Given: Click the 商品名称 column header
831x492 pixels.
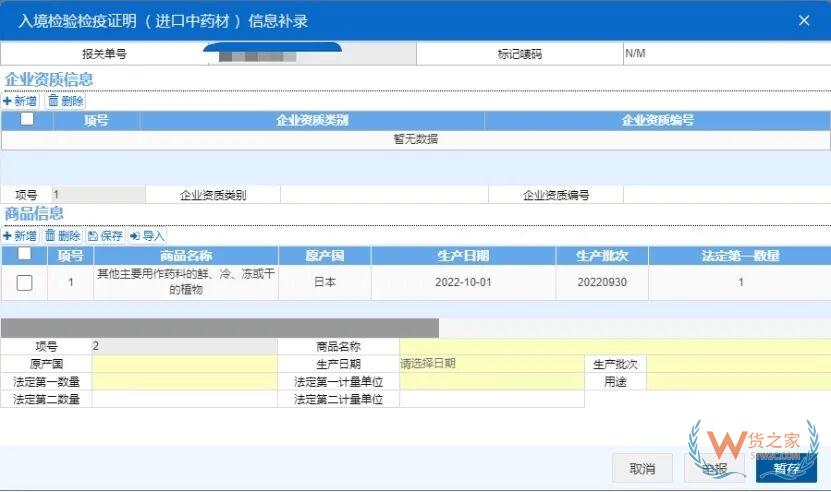Looking at the screenshot, I should click(186, 256).
